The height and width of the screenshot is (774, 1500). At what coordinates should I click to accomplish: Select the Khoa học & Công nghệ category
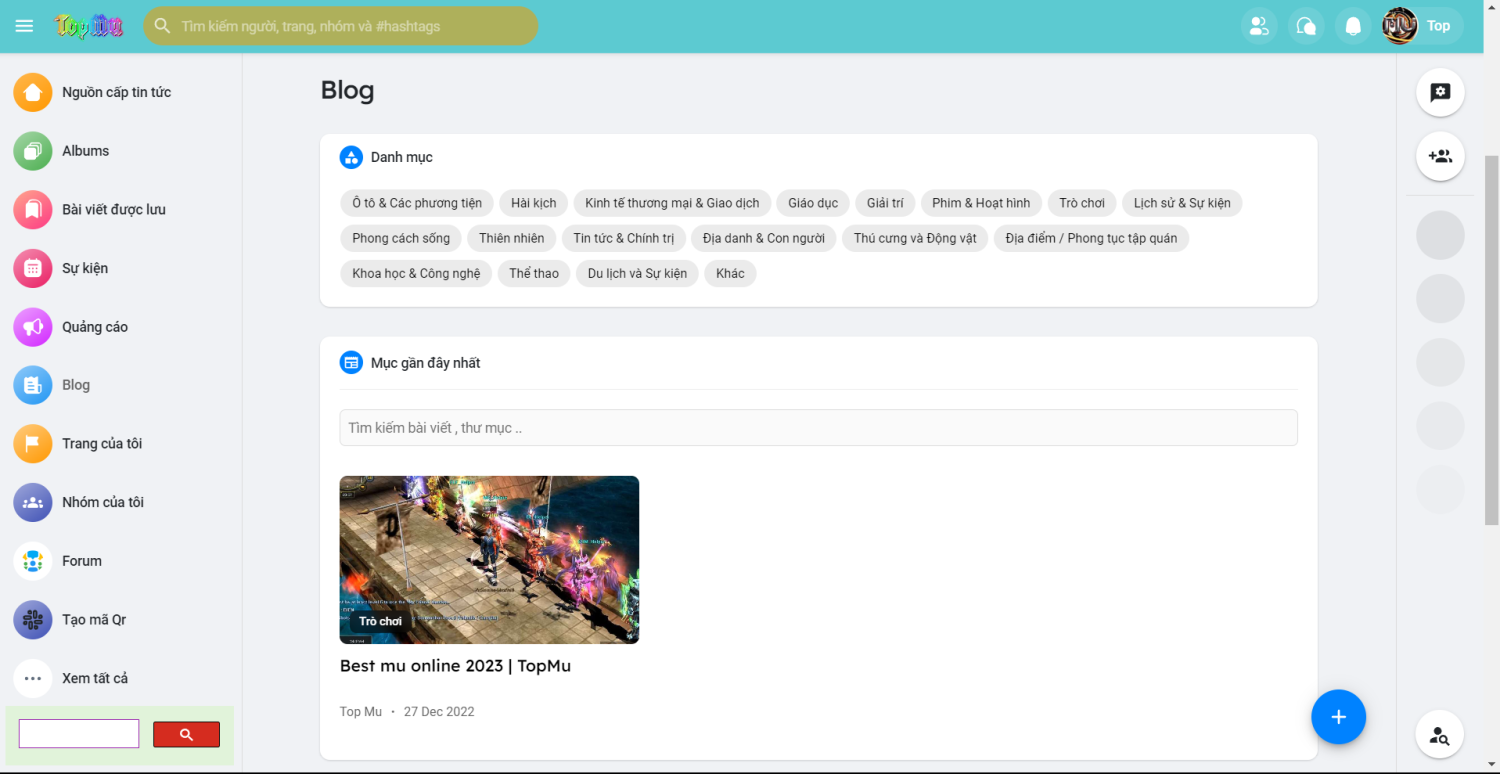[x=416, y=273]
